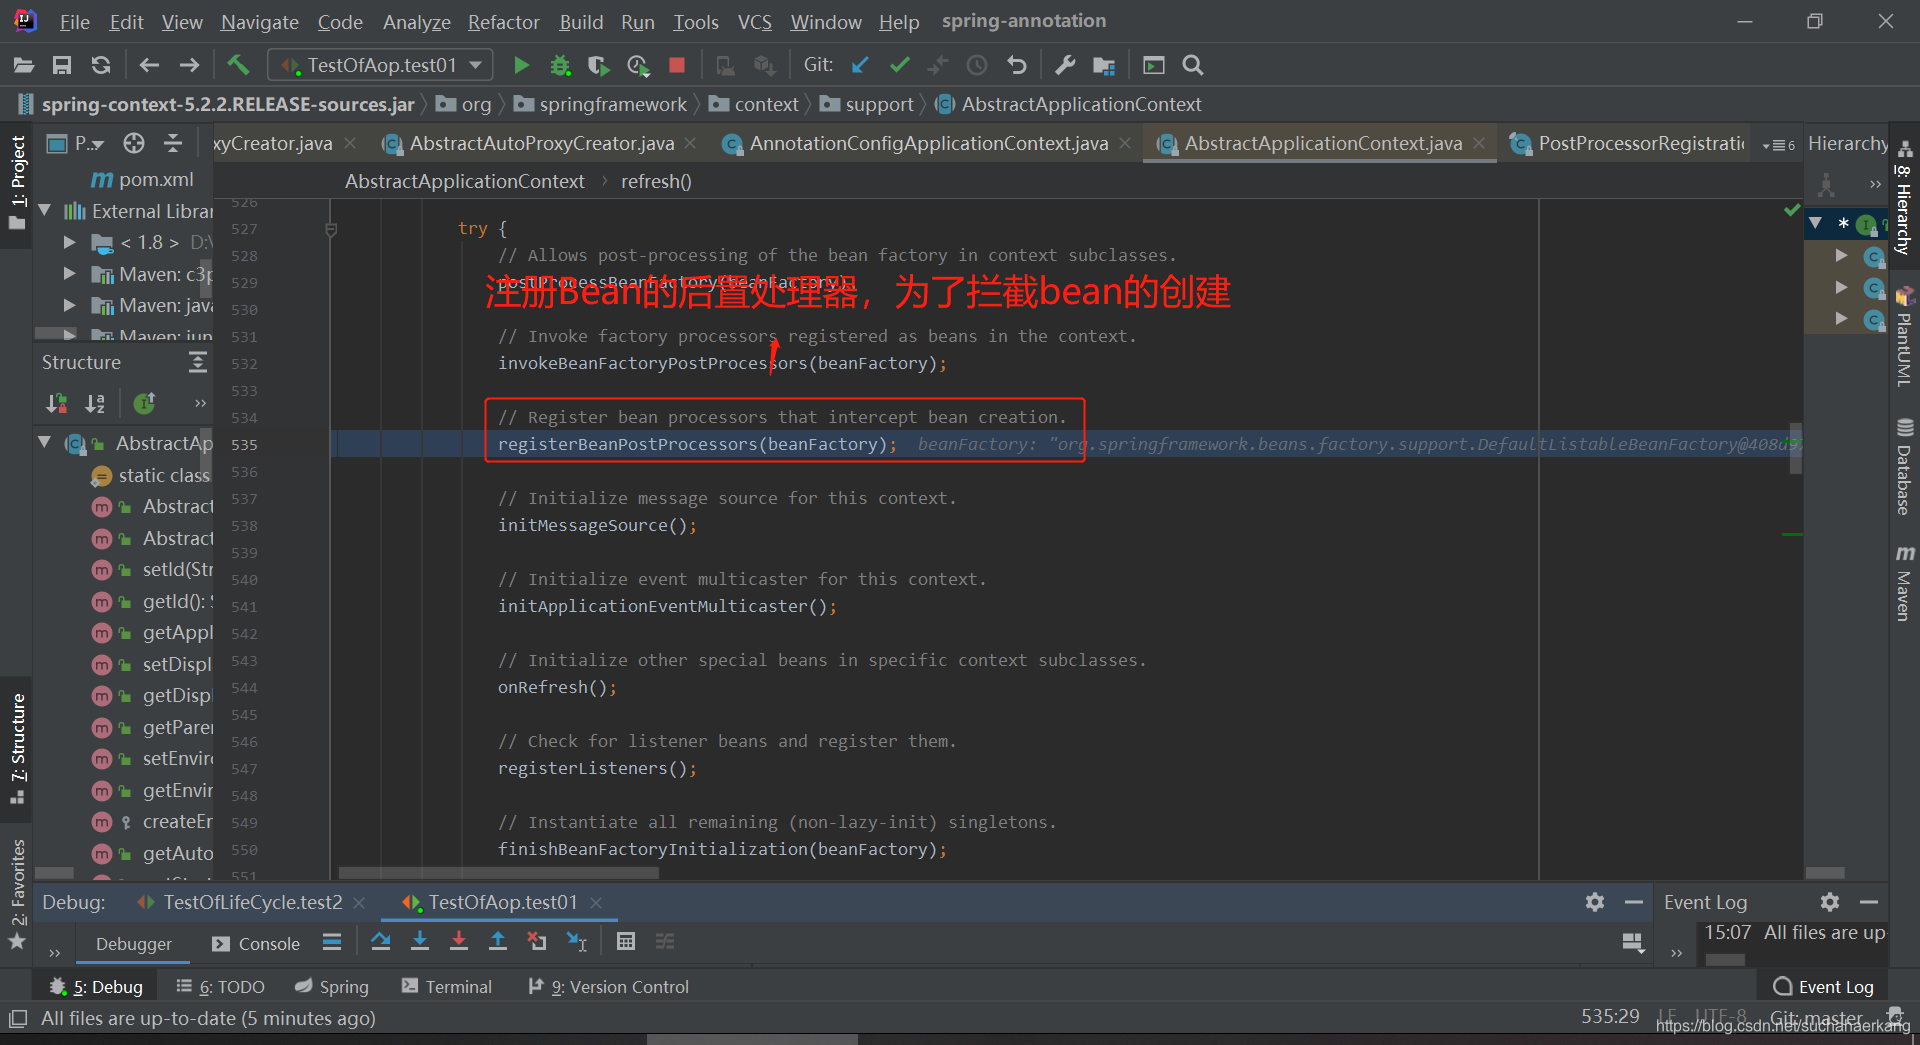The height and width of the screenshot is (1045, 1920).
Task: Click Step Over debugger icon
Action: (x=380, y=941)
